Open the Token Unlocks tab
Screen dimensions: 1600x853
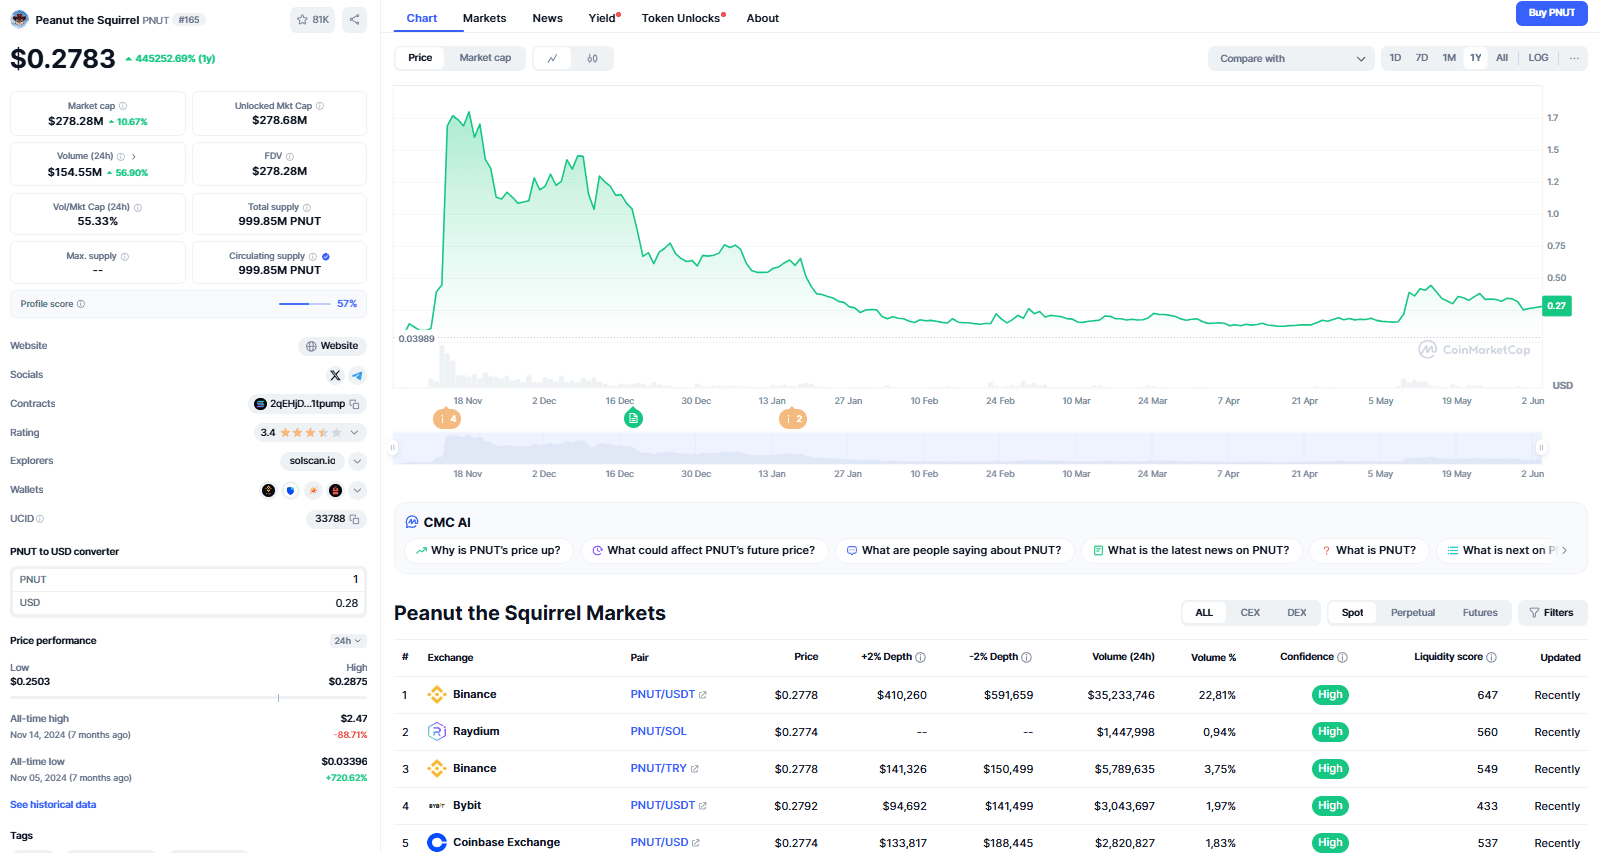coord(683,18)
